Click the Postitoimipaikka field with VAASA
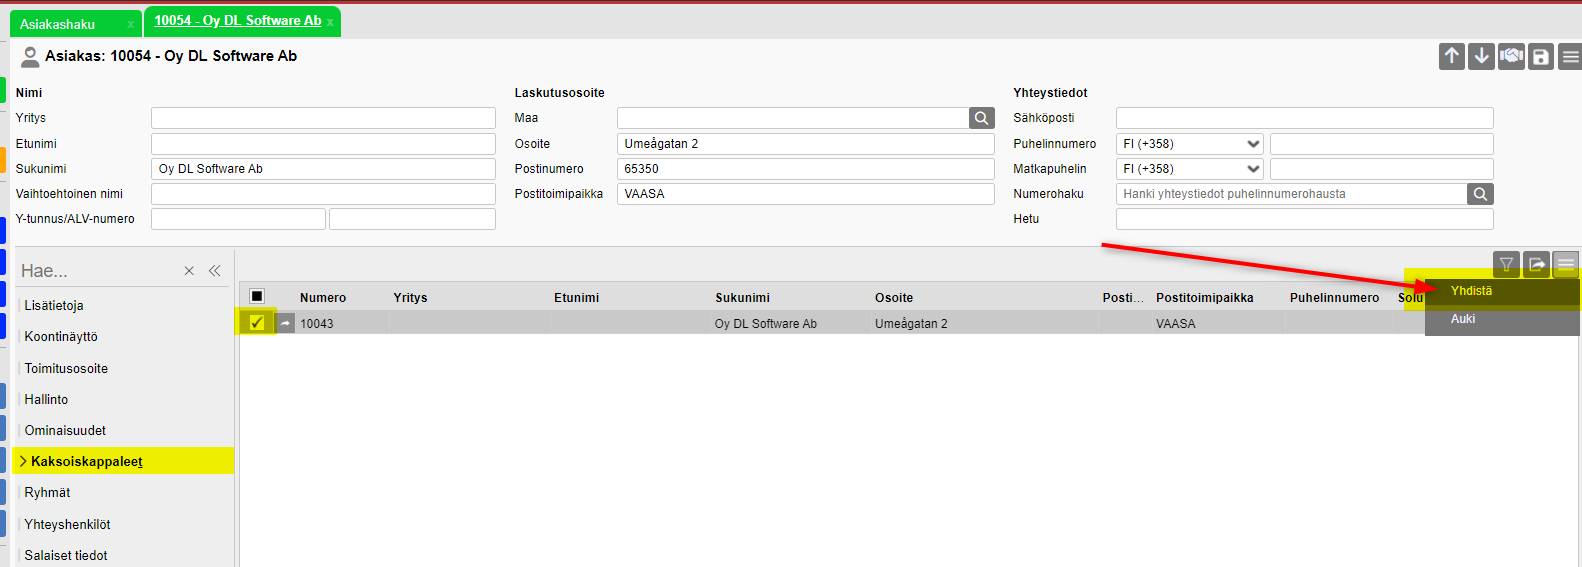The width and height of the screenshot is (1582, 567). click(806, 194)
